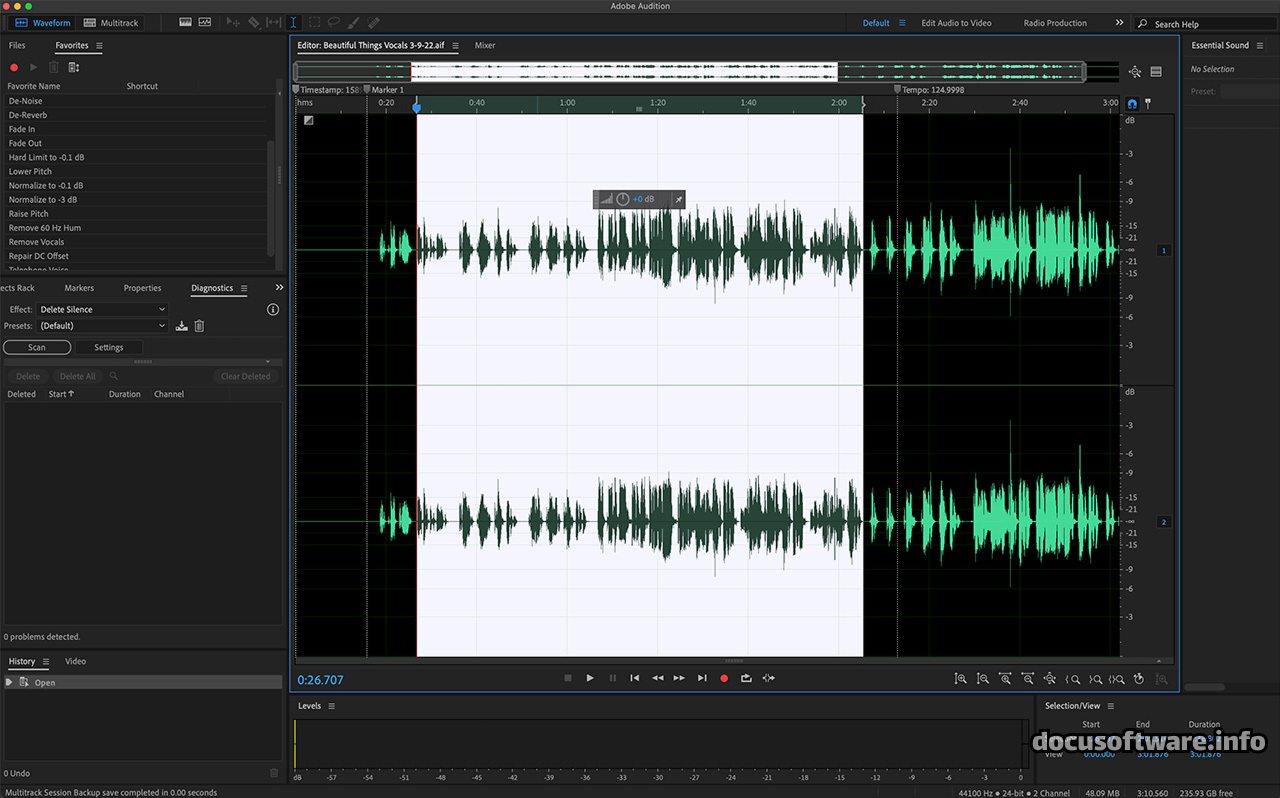The height and width of the screenshot is (798, 1280).
Task: Select the Time Selection tool
Action: click(x=293, y=22)
